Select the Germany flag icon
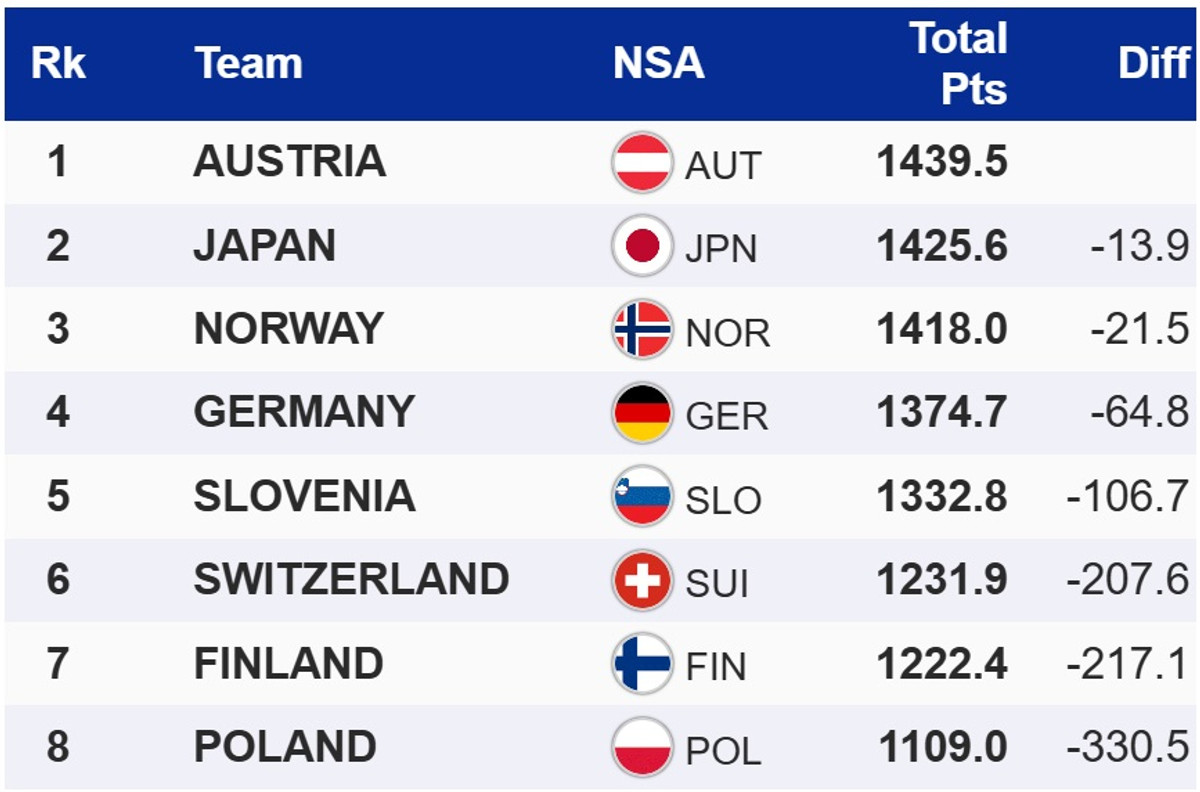 coord(642,413)
